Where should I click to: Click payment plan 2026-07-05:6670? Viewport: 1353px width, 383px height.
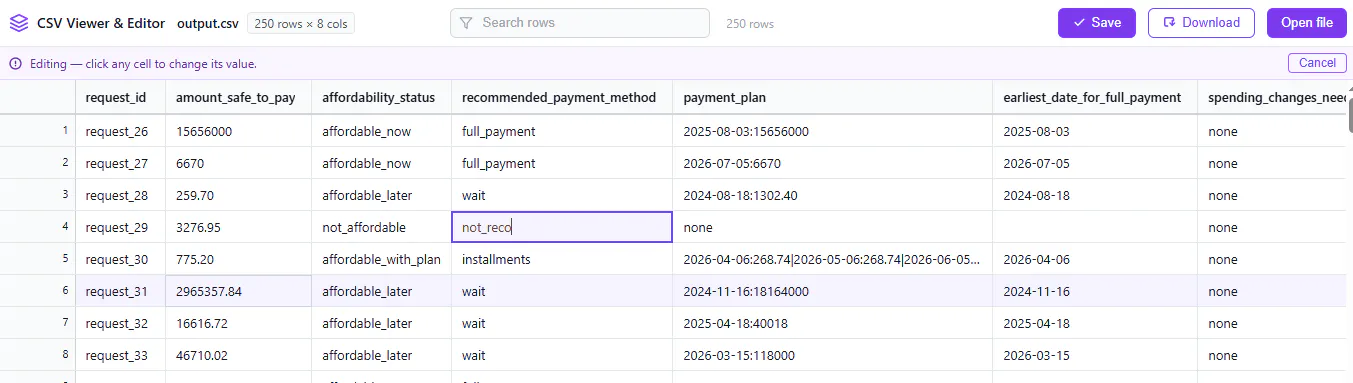(x=832, y=163)
